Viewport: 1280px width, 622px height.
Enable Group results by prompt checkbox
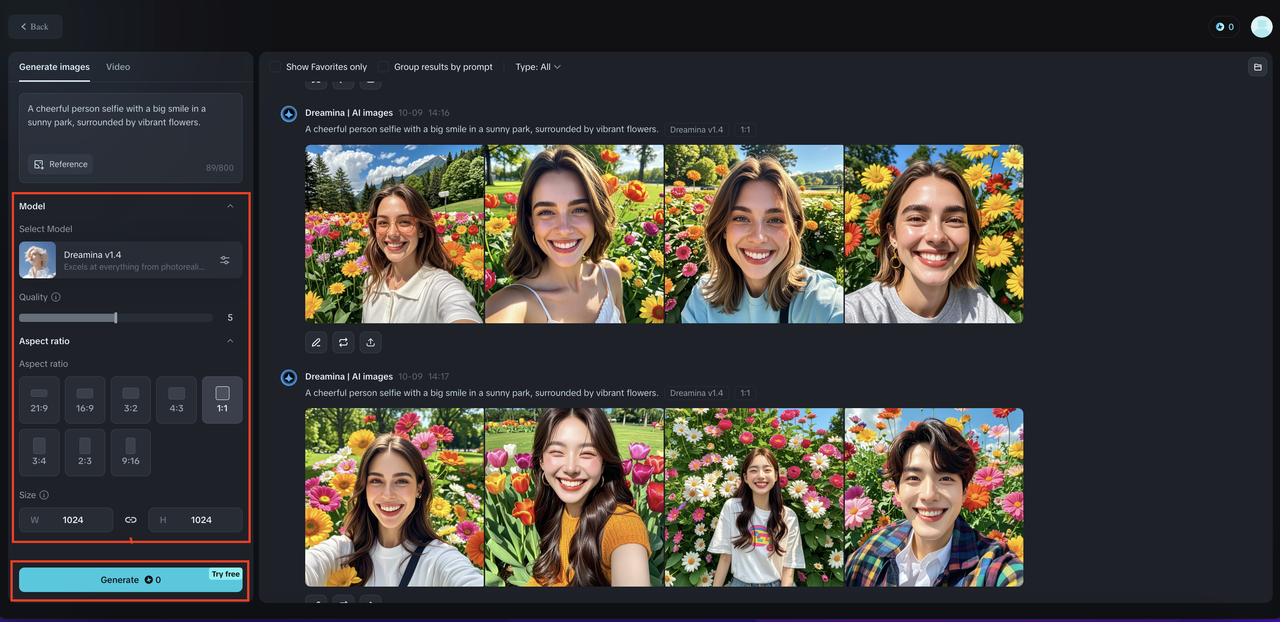click(384, 67)
